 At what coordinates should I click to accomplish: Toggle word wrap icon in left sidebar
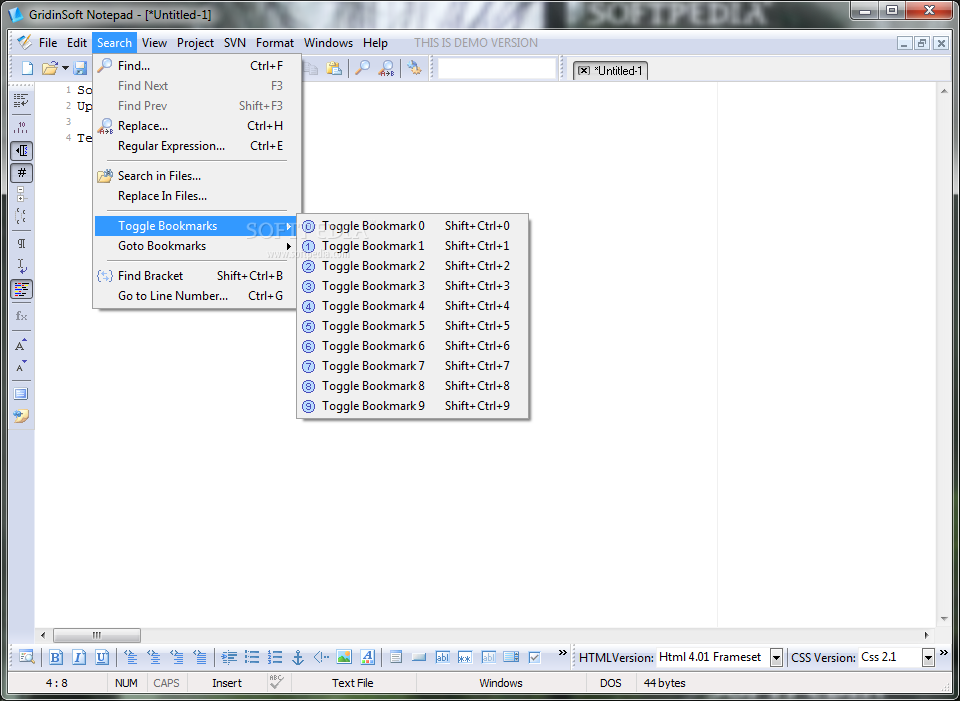(x=21, y=101)
